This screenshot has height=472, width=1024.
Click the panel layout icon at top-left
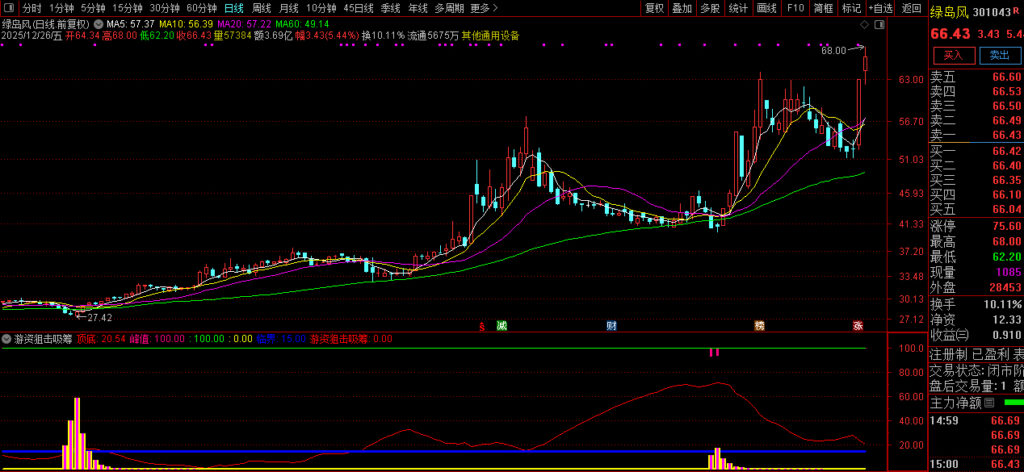click(x=9, y=7)
